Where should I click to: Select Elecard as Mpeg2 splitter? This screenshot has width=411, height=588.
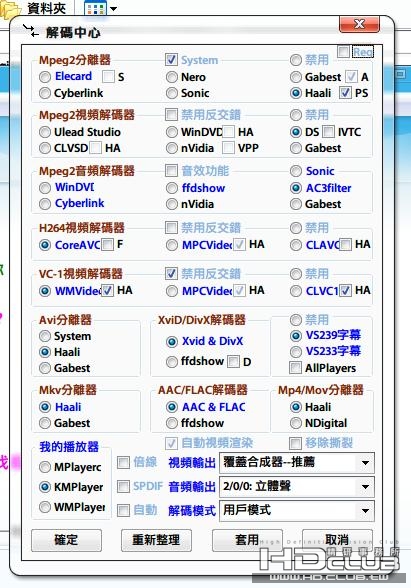click(45, 77)
